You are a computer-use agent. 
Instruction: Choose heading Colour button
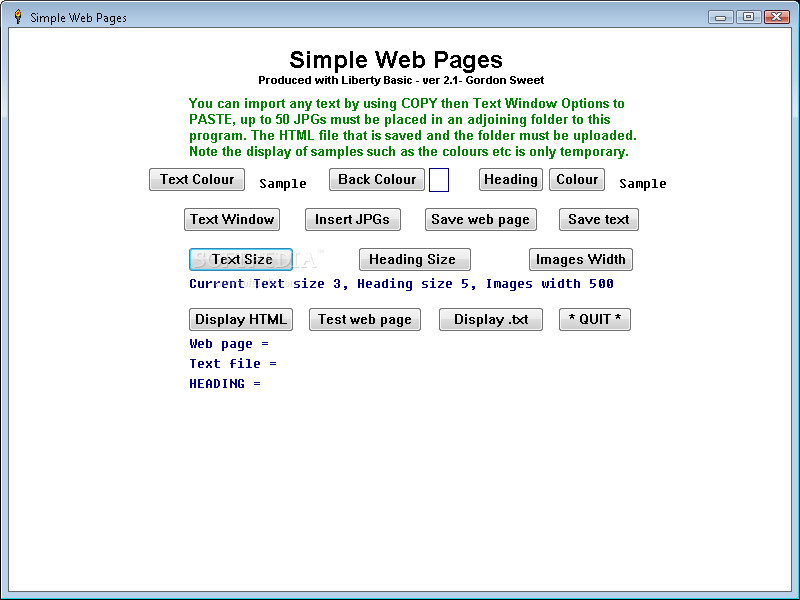click(577, 180)
